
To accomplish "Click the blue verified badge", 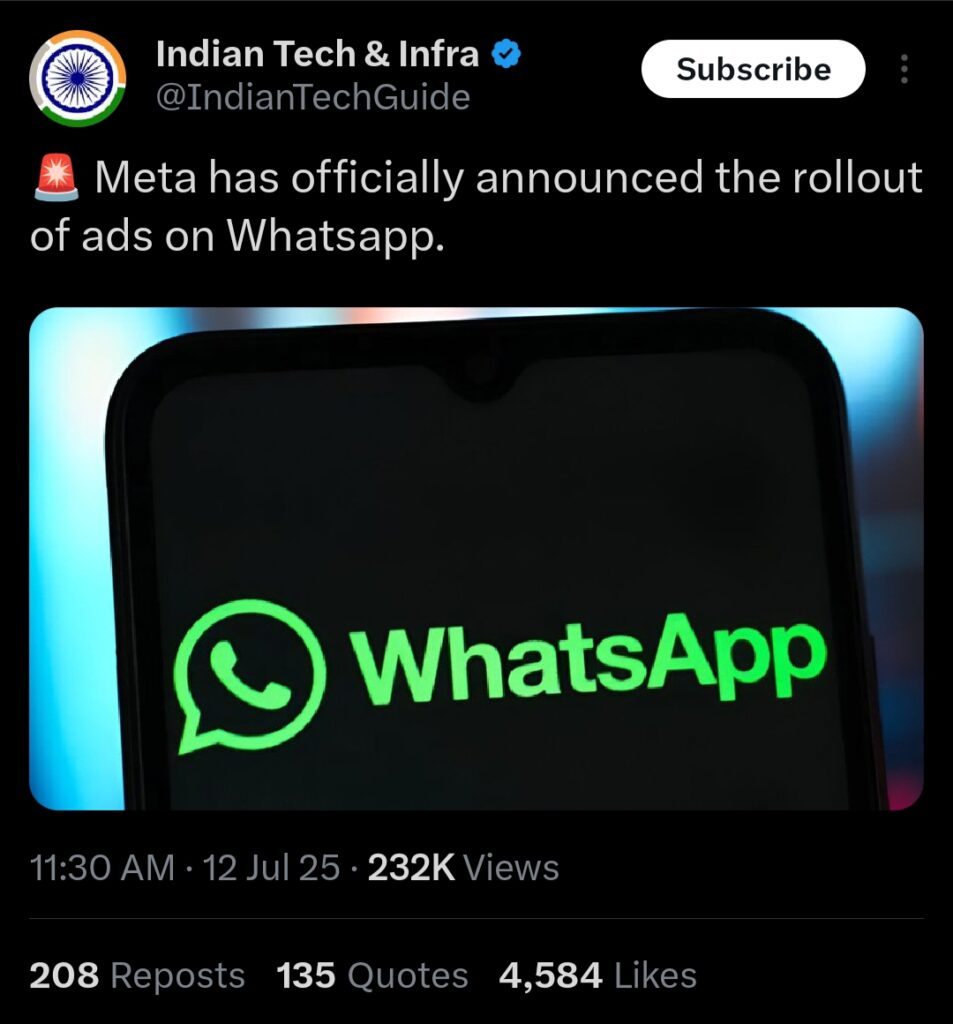I will coord(506,54).
